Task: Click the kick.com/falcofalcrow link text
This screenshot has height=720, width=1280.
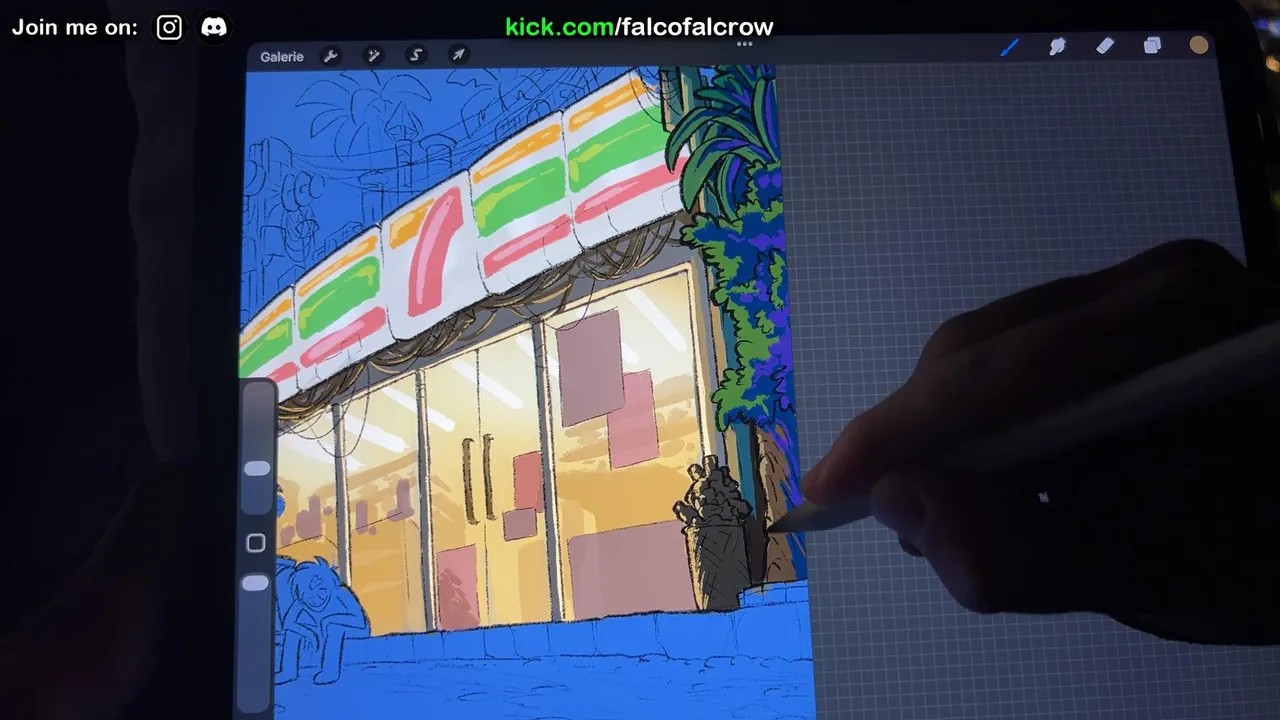Action: [x=639, y=27]
